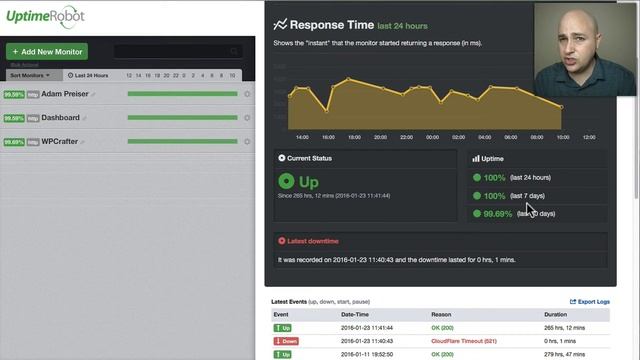The height and width of the screenshot is (360, 640).
Task: Open Bulk Actions link
Action: point(24,65)
